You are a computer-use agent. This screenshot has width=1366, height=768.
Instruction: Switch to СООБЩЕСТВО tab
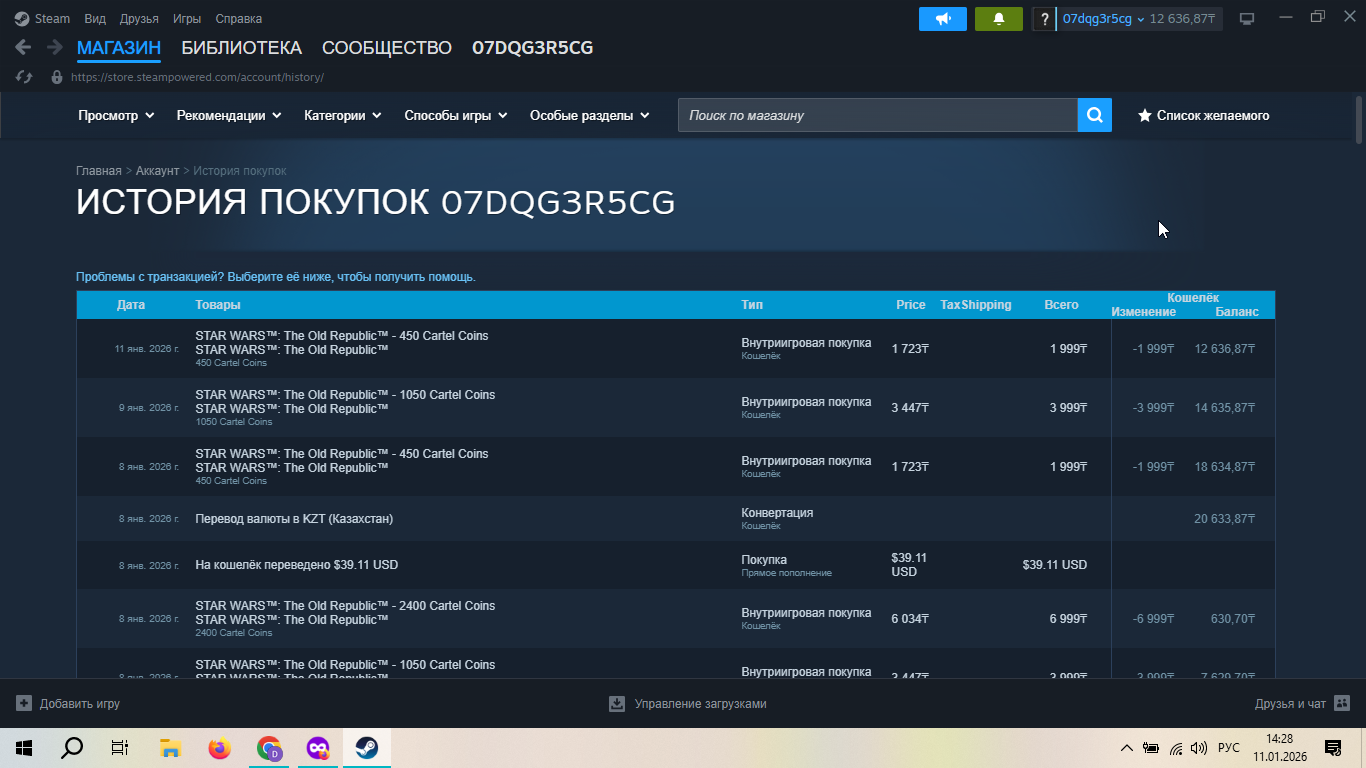(387, 48)
